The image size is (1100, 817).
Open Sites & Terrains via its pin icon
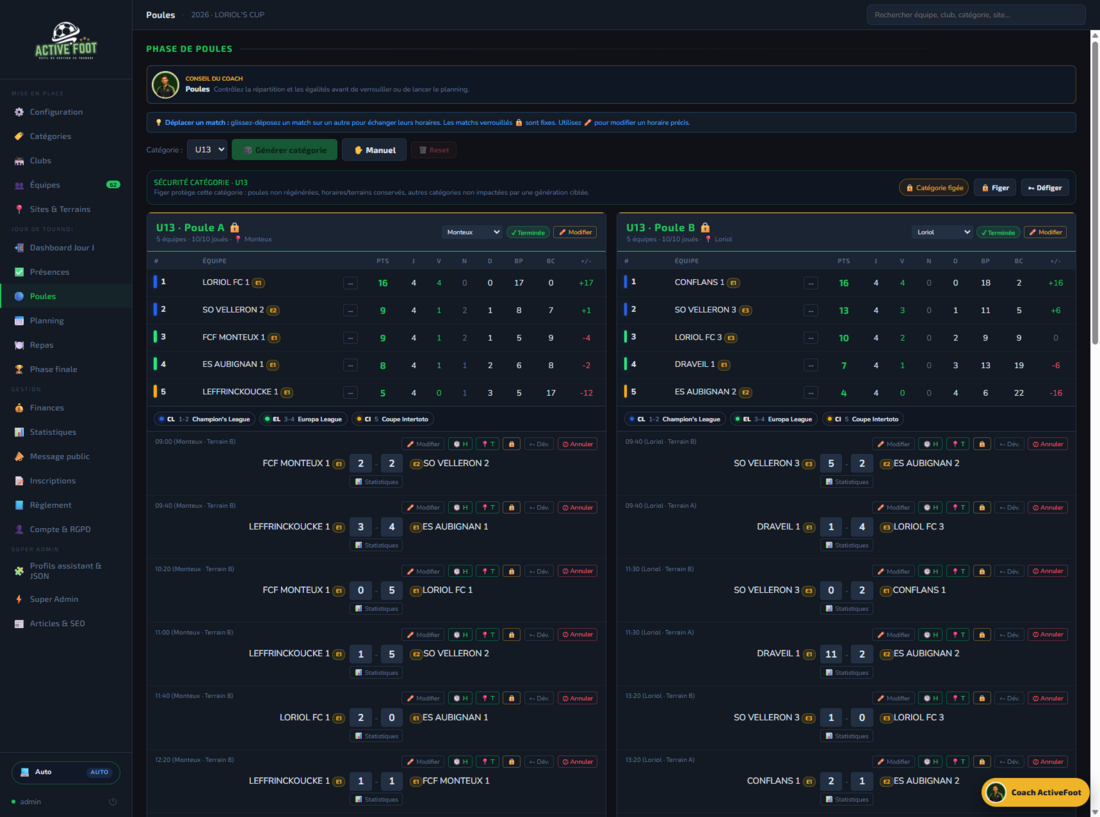[x=19, y=209]
